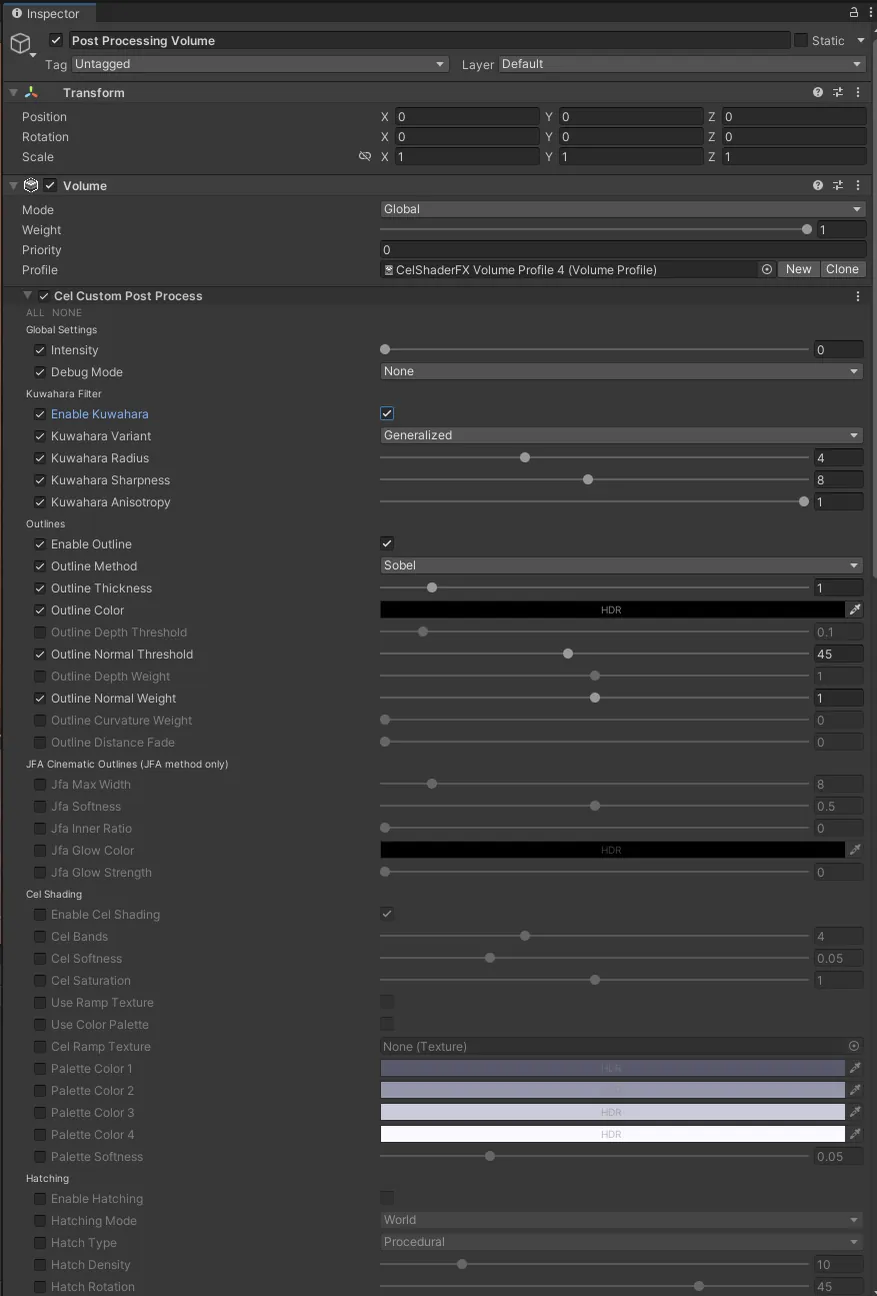Click the GameObject cube icon
Viewport: 877px width, 1296px height.
click(x=20, y=44)
